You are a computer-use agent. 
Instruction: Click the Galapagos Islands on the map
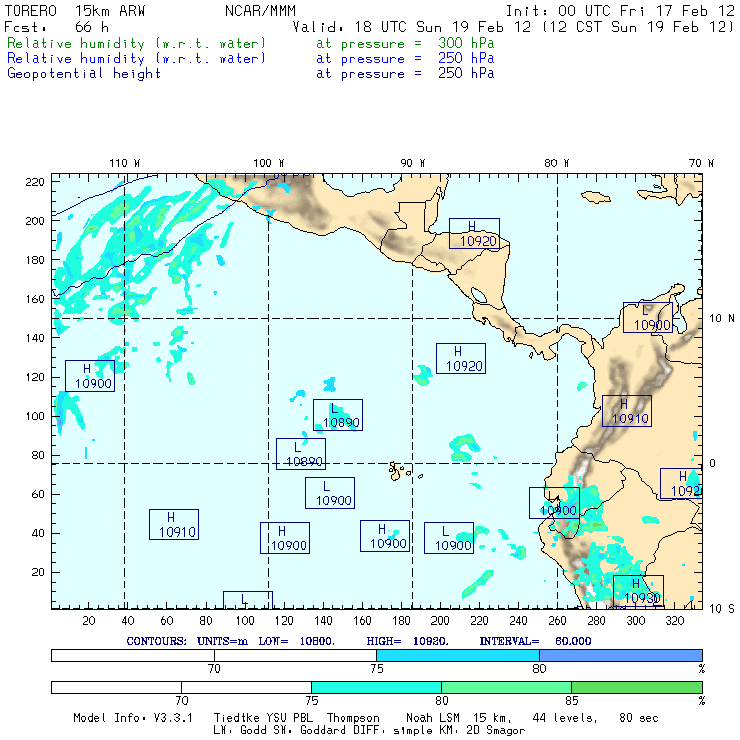pos(400,469)
